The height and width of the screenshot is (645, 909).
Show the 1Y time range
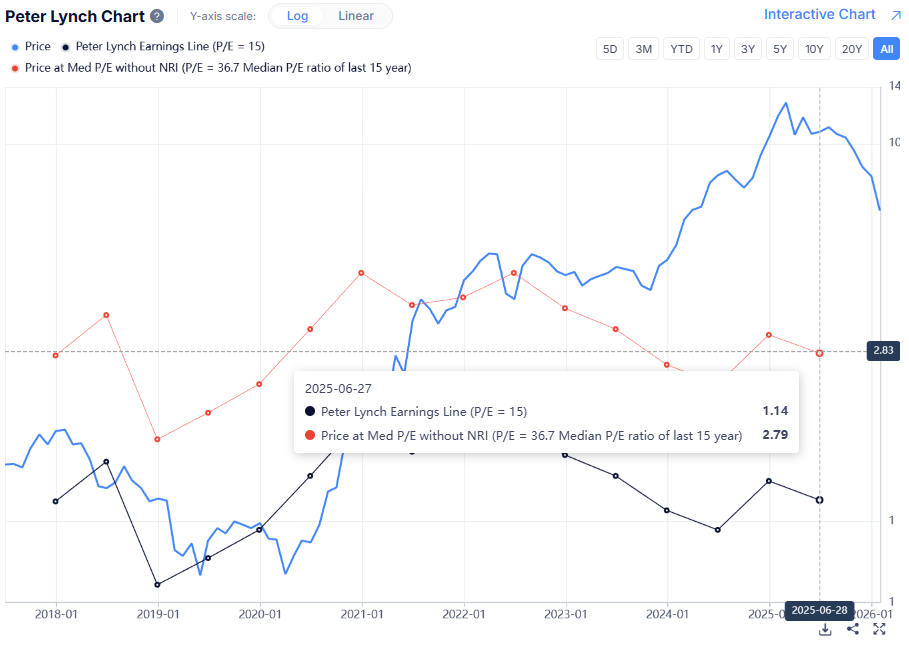(x=716, y=49)
